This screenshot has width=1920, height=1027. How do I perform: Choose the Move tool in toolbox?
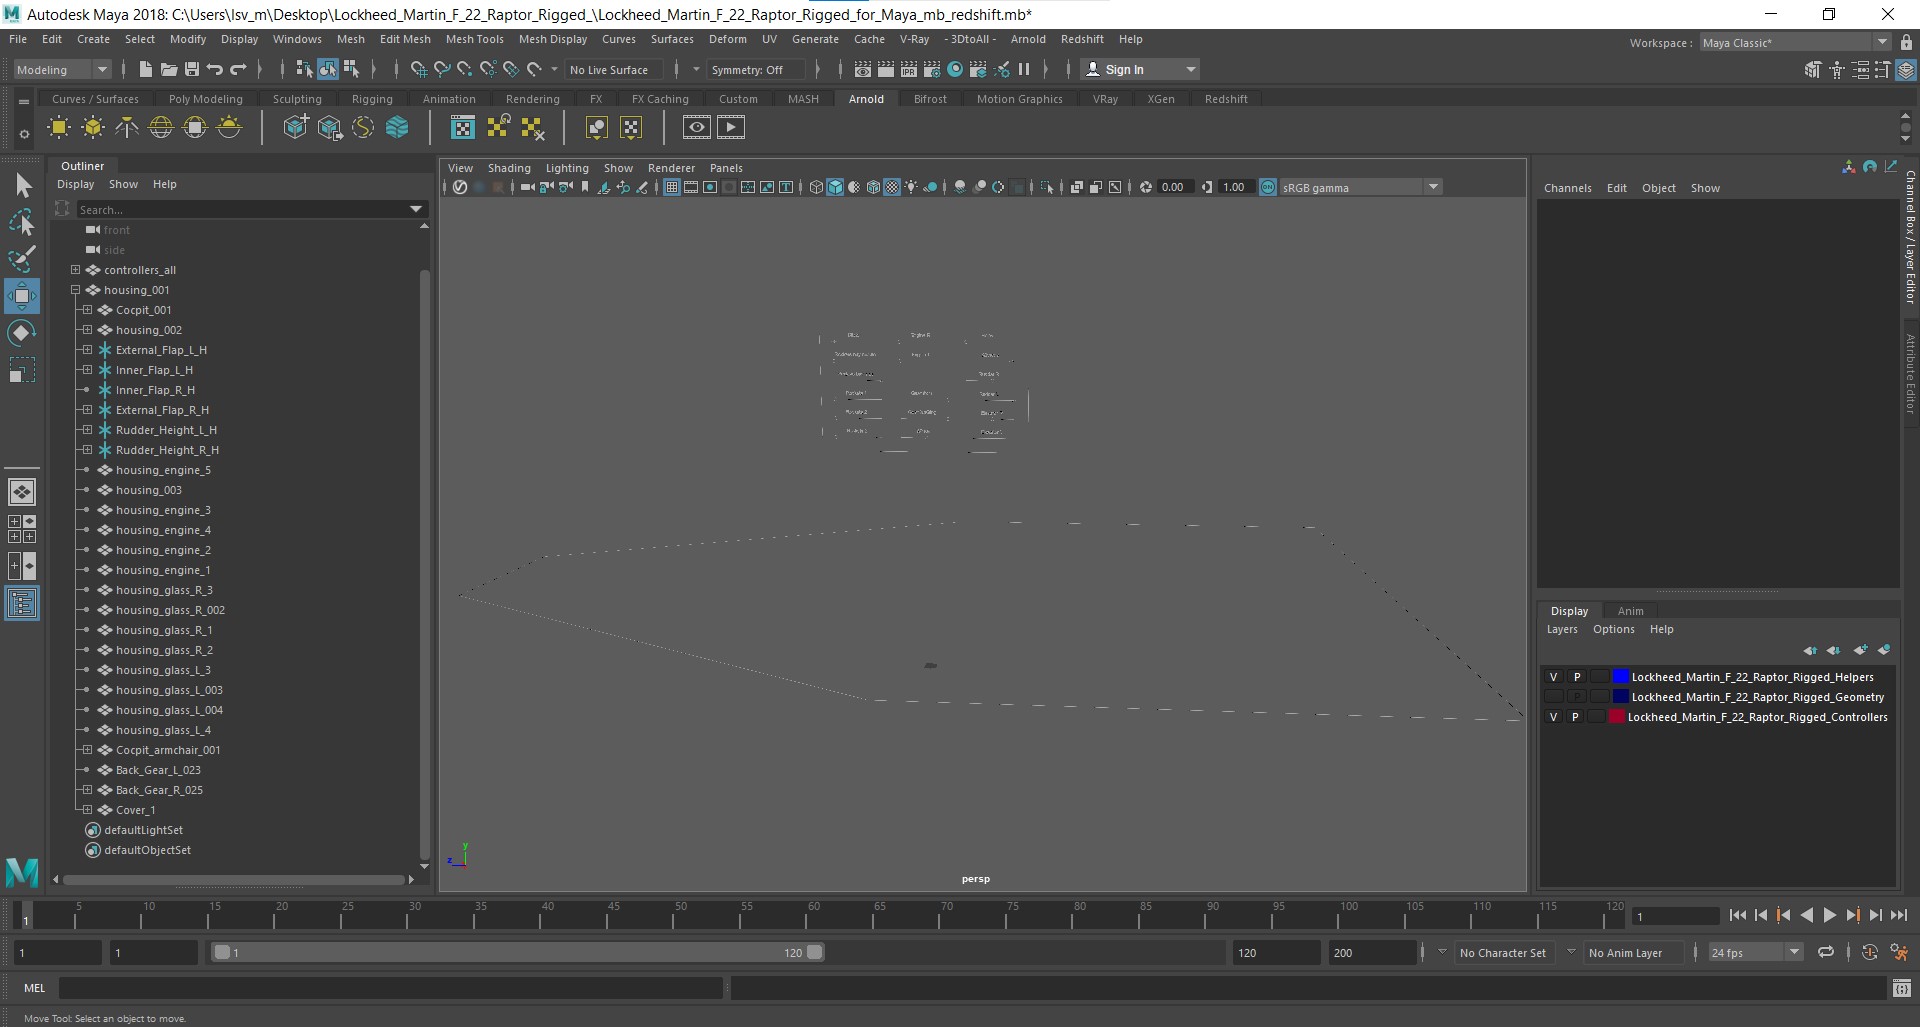[22, 296]
